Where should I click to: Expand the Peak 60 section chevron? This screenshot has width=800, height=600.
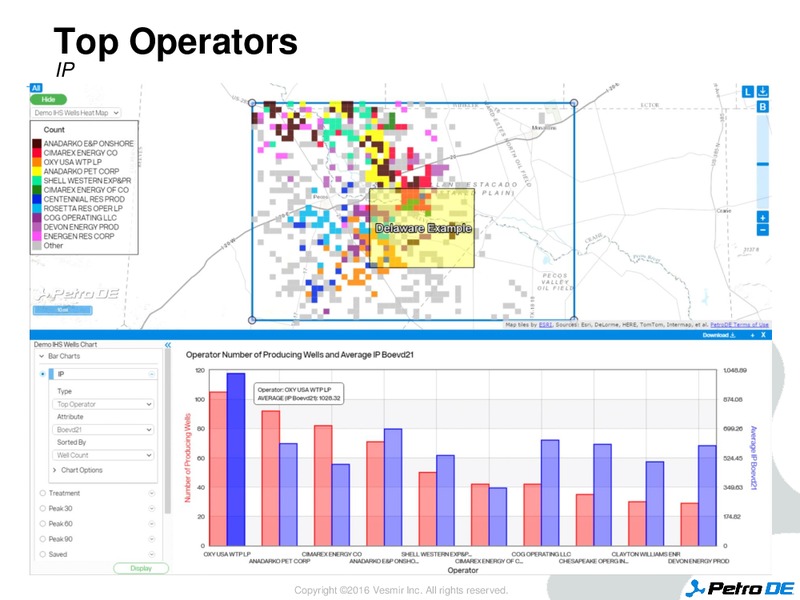point(152,523)
